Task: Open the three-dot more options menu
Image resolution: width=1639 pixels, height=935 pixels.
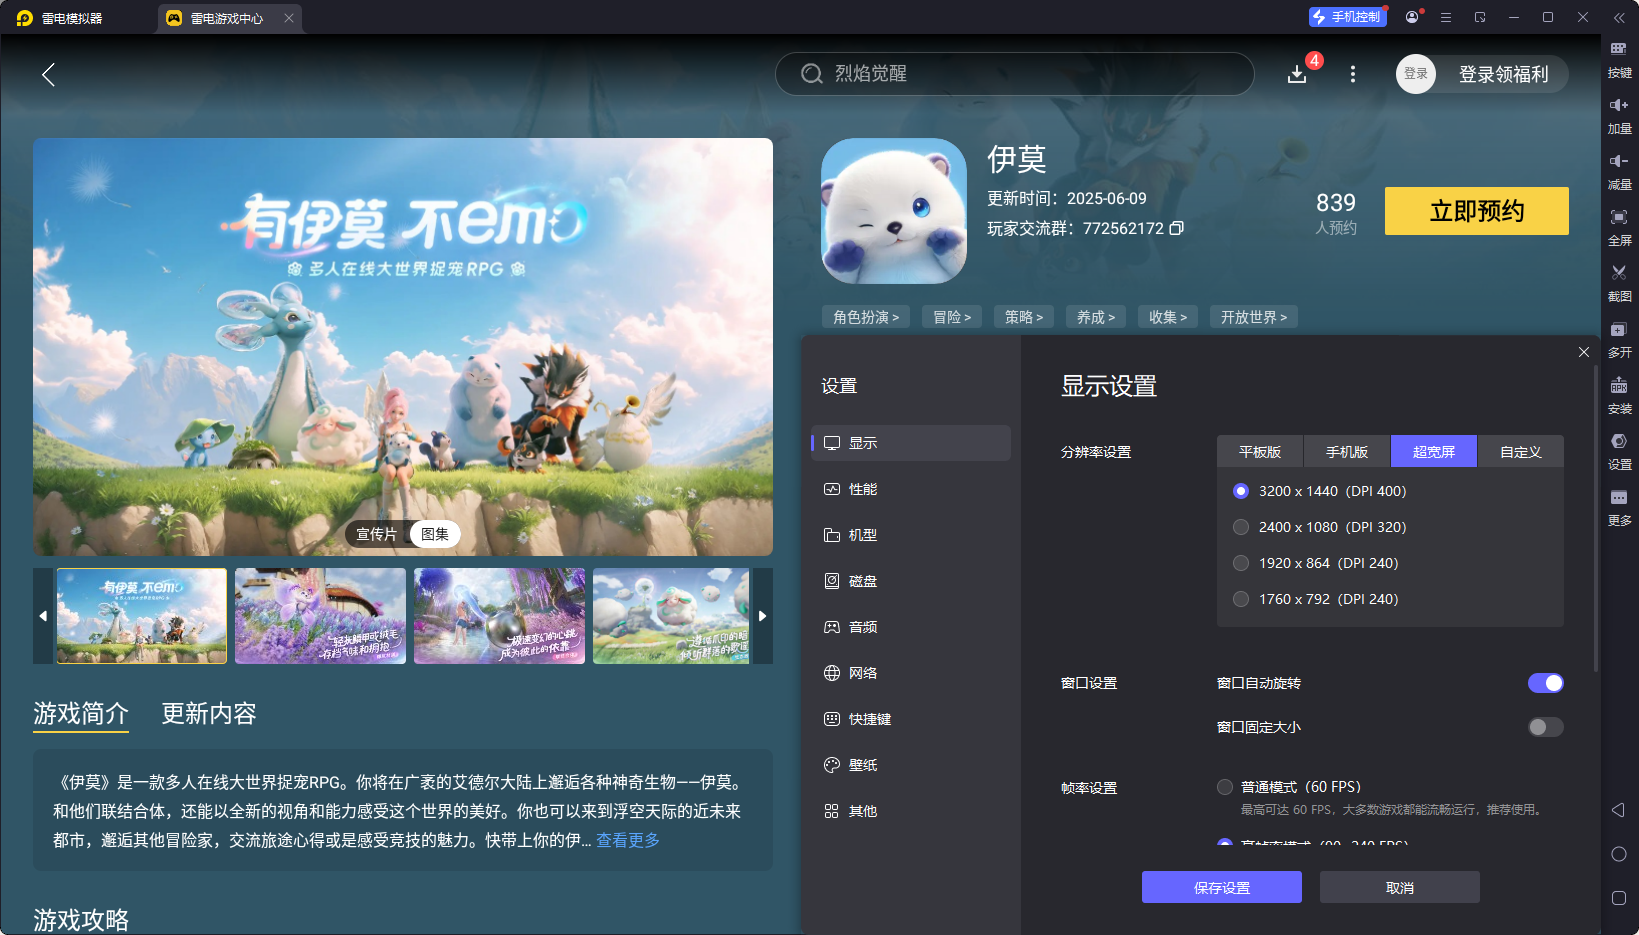Action: [1352, 74]
